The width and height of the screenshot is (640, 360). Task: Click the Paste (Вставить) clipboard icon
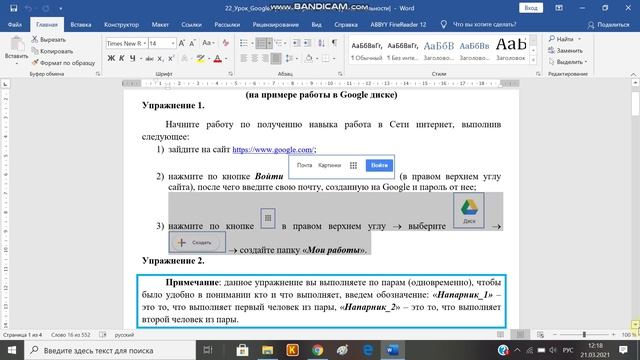pyautogui.click(x=16, y=44)
